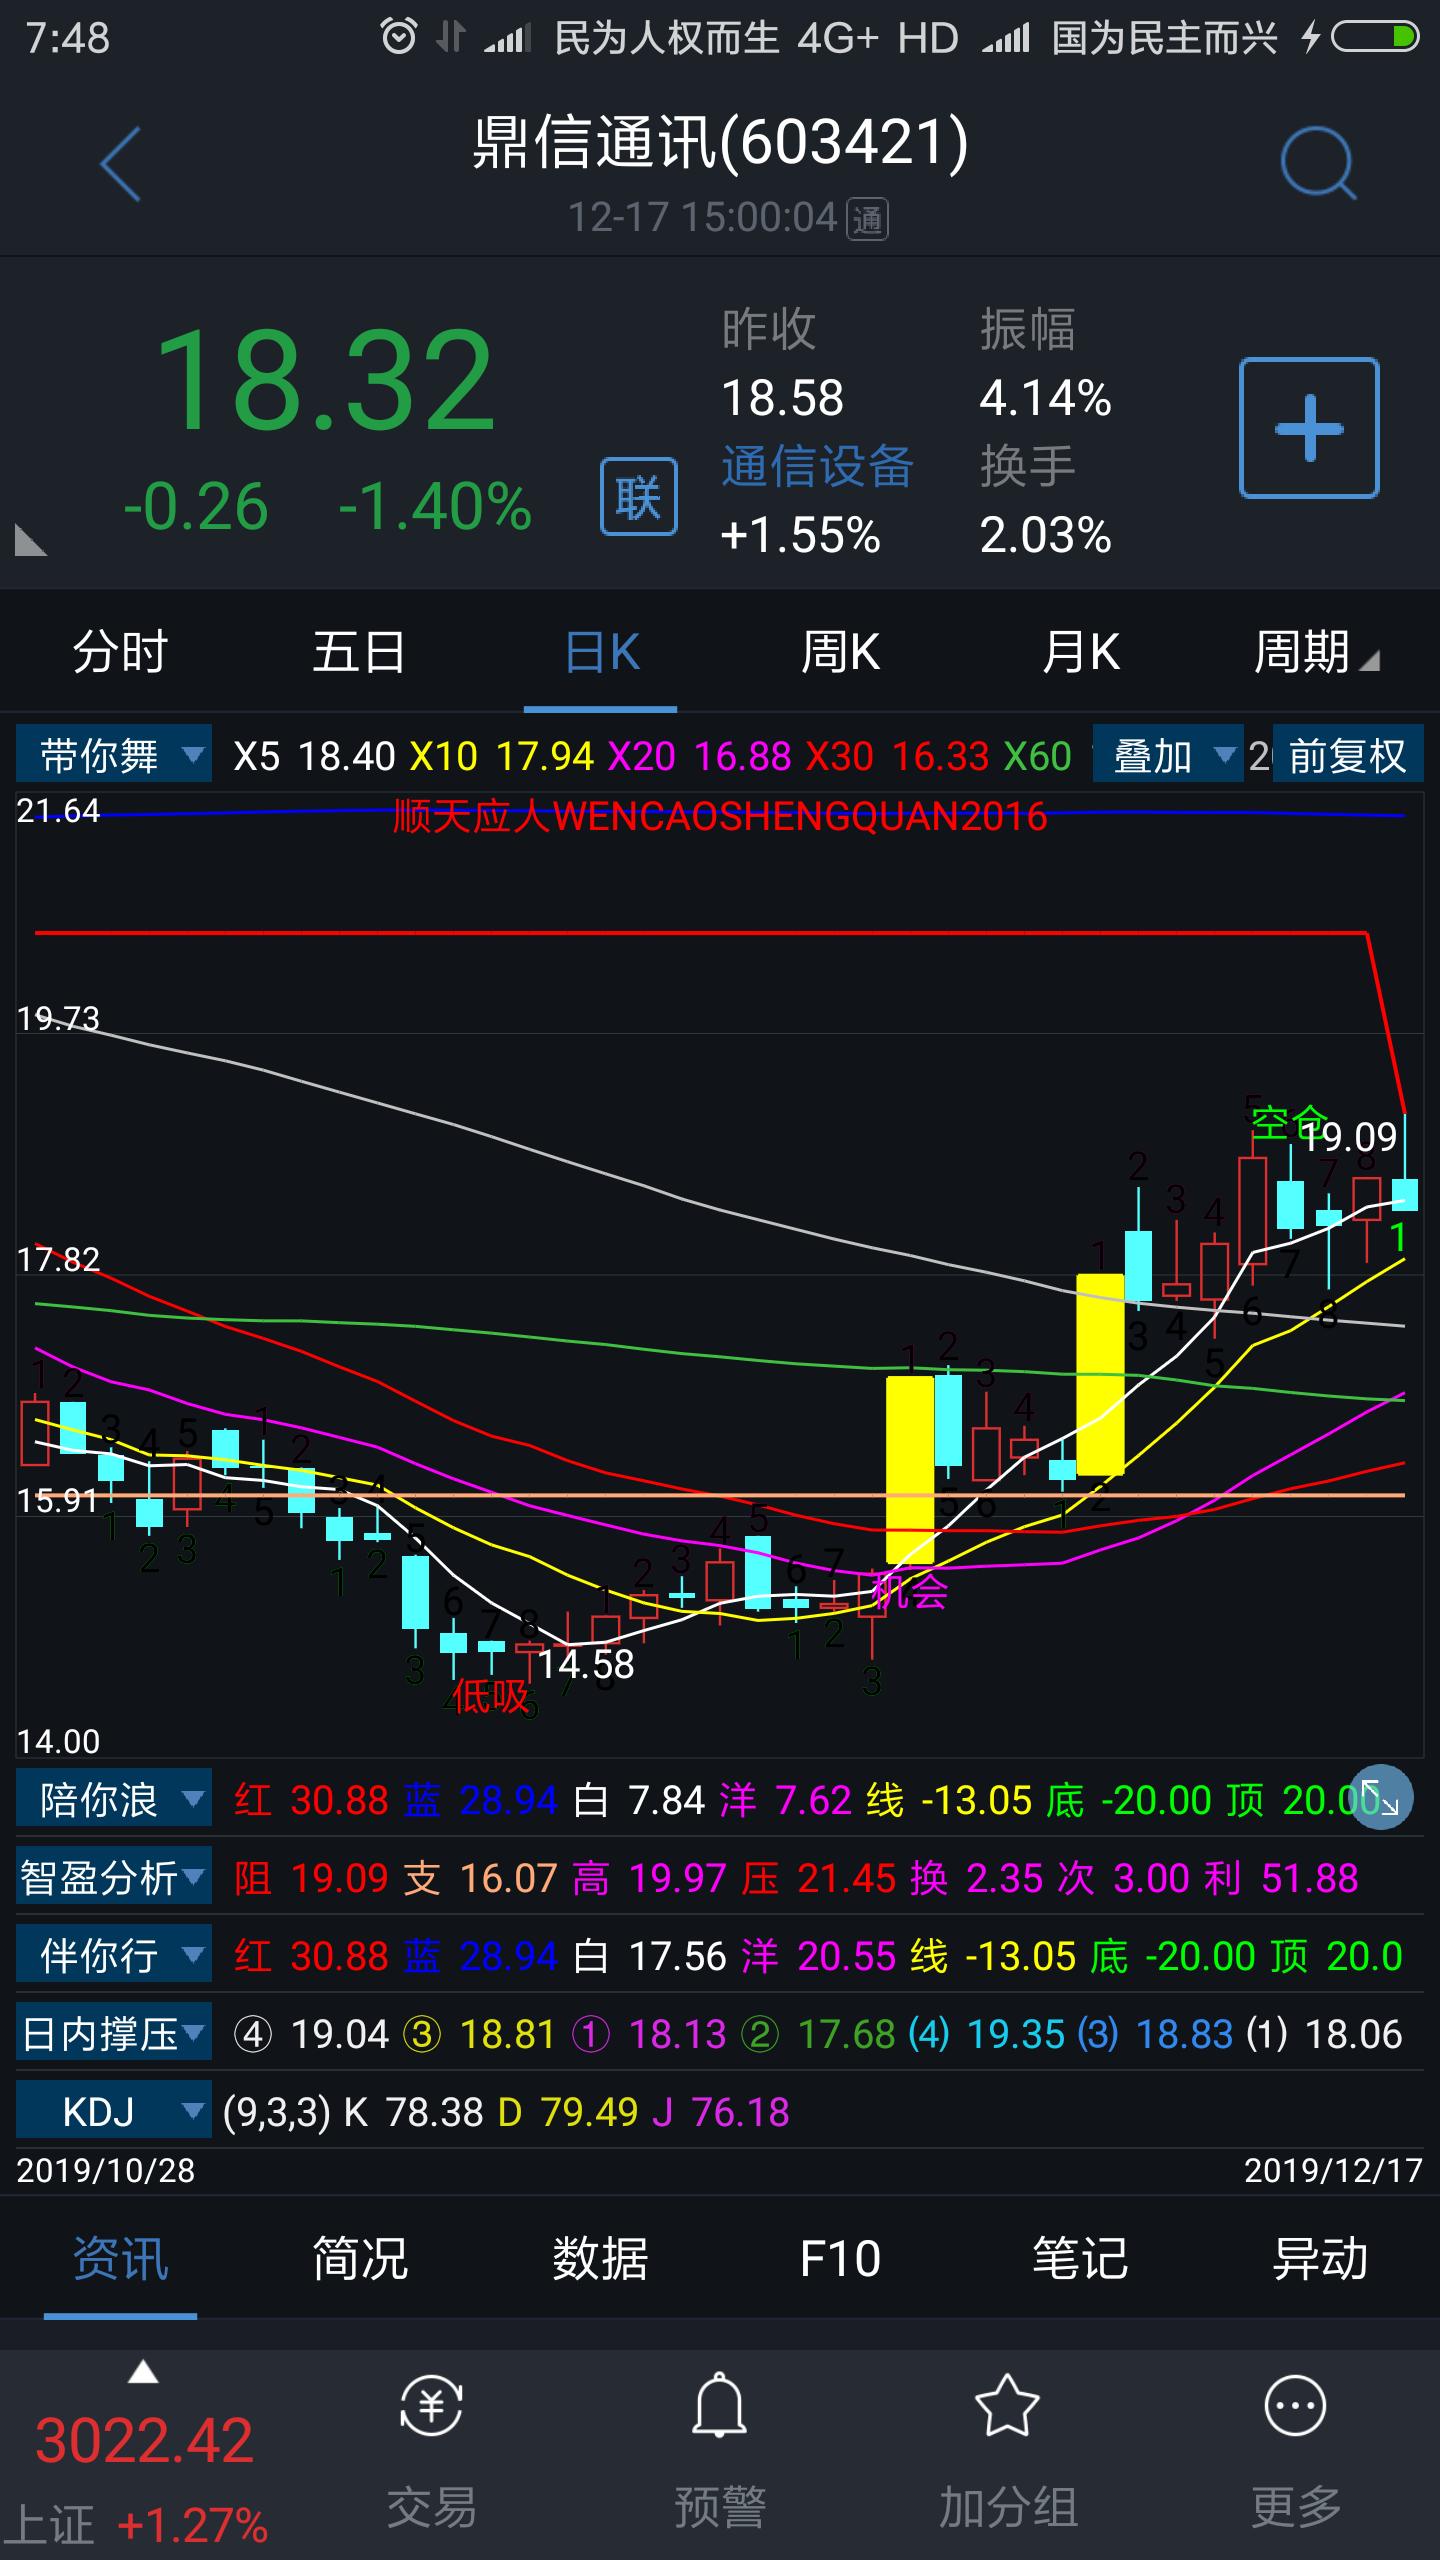Tap the 通信设备 sector link
1440x2560 pixels.
[x=817, y=466]
